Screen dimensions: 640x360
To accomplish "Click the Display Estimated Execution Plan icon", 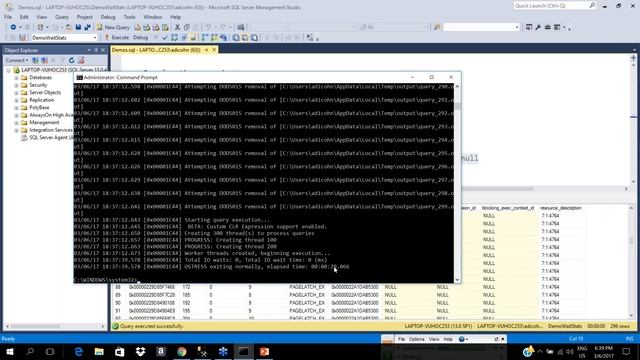I will [174, 38].
